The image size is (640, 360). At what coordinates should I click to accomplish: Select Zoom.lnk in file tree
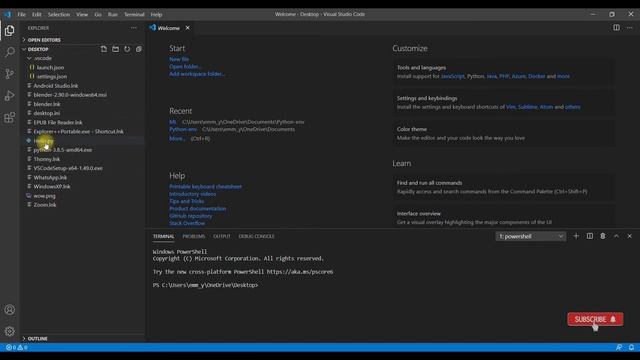(x=45, y=205)
